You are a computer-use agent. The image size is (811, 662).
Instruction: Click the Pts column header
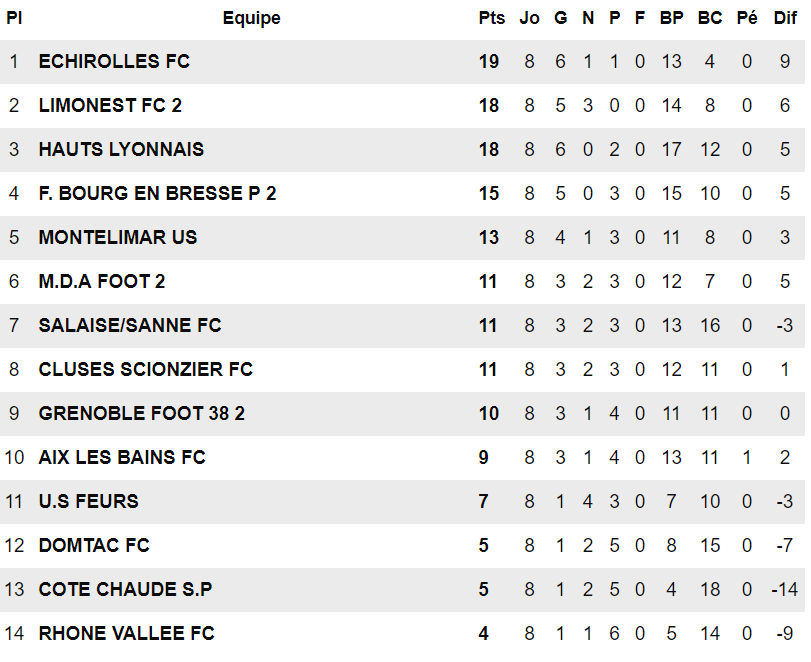click(x=492, y=18)
